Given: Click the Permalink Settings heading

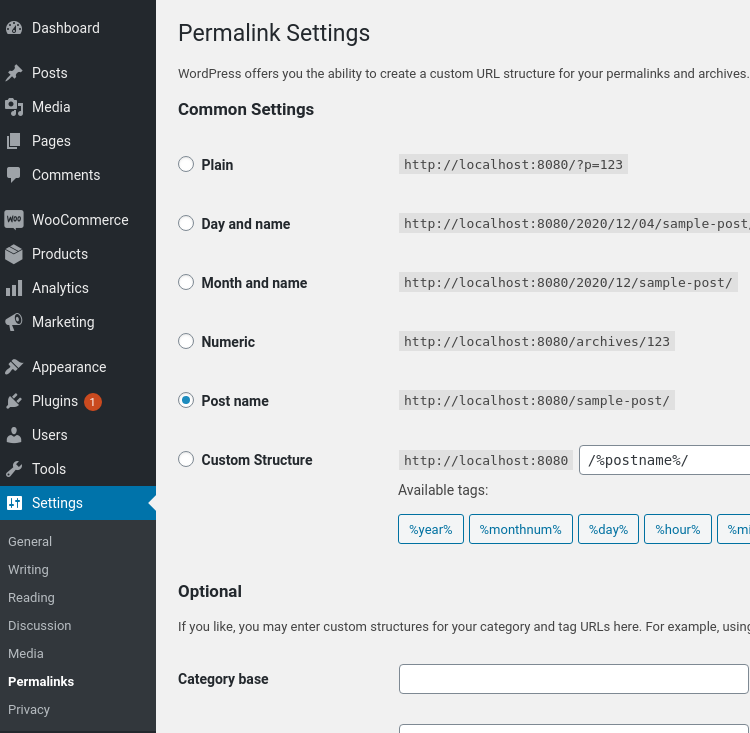Looking at the screenshot, I should [x=274, y=33].
